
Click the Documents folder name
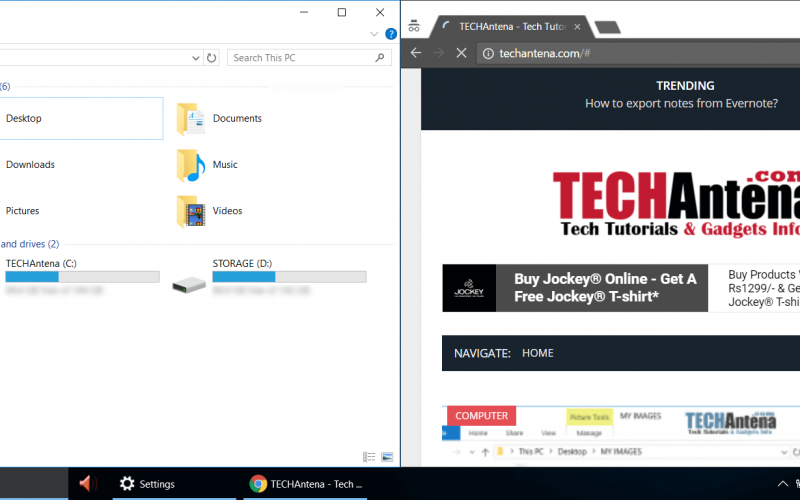pyautogui.click(x=237, y=118)
